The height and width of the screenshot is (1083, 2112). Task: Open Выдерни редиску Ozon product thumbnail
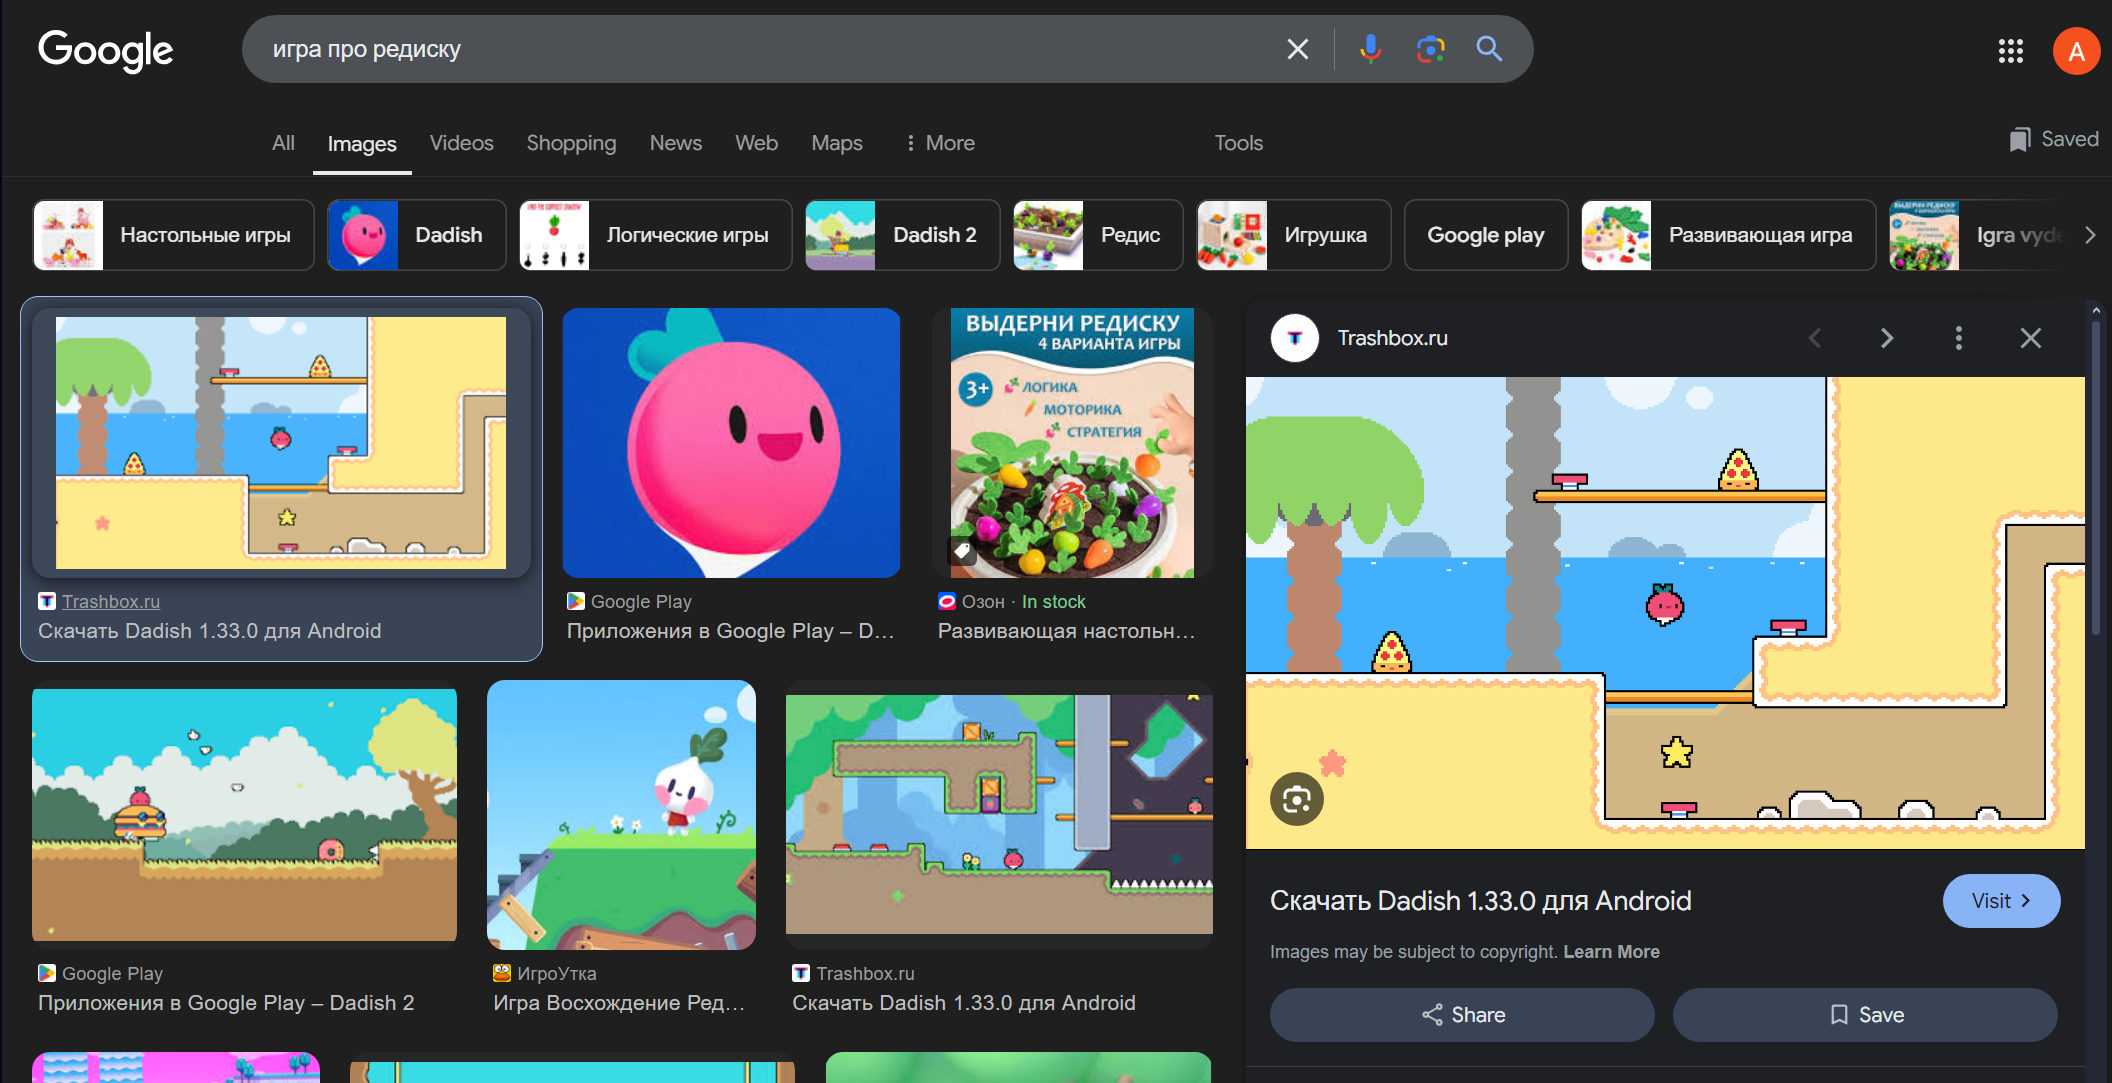pyautogui.click(x=1072, y=443)
